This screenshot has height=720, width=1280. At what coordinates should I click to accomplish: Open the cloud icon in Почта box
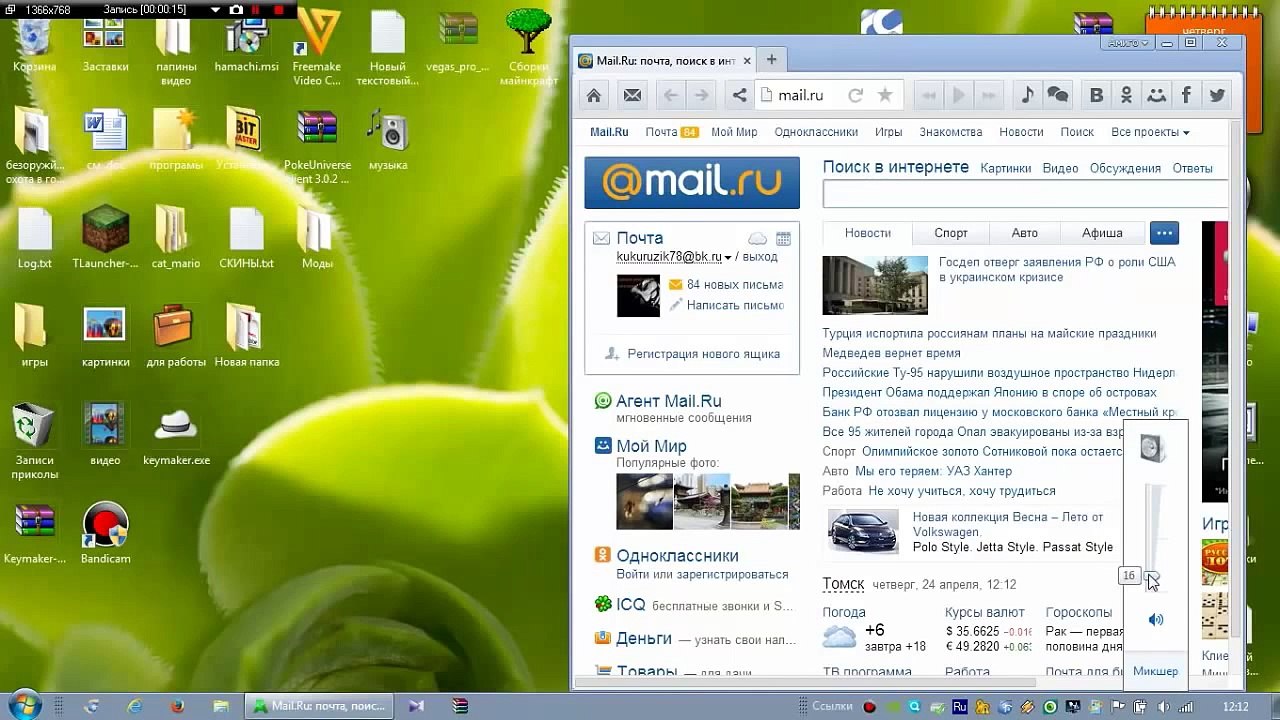click(758, 238)
